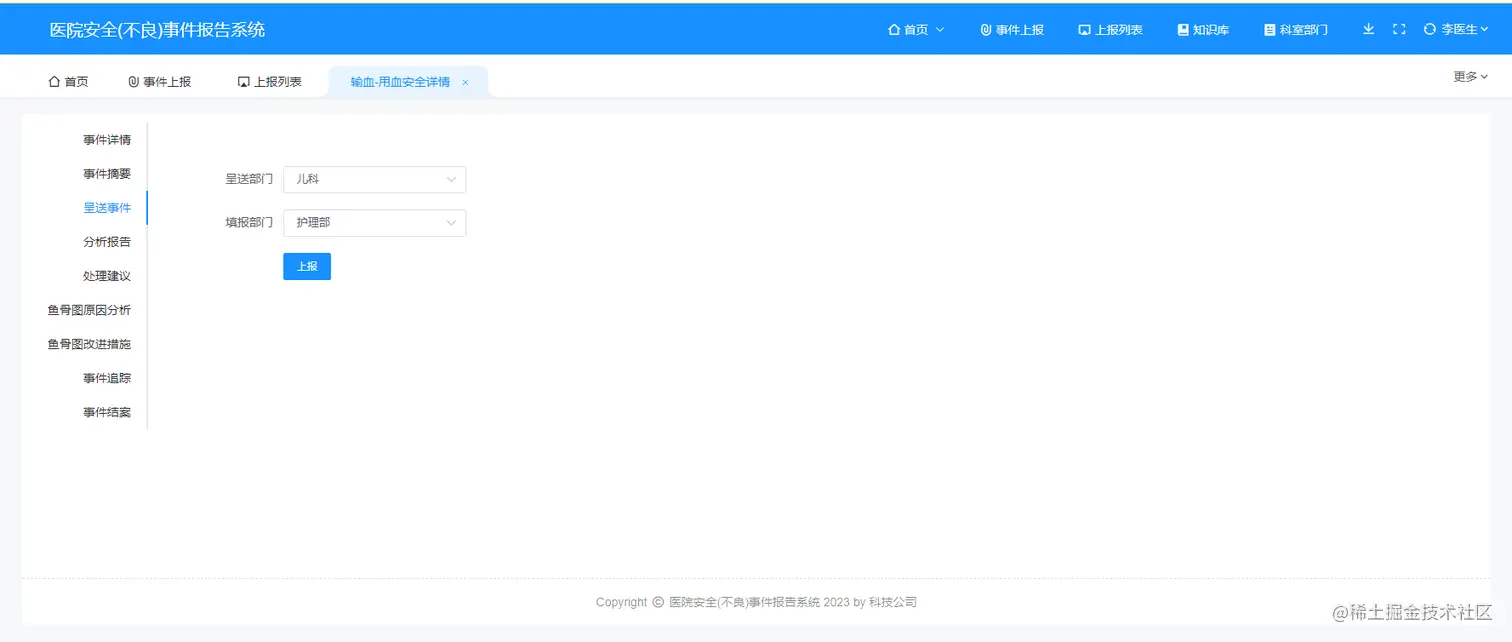Viewport: 1512px width, 642px height.
Task: Select 分析报告 in the left sidebar
Action: (108, 241)
